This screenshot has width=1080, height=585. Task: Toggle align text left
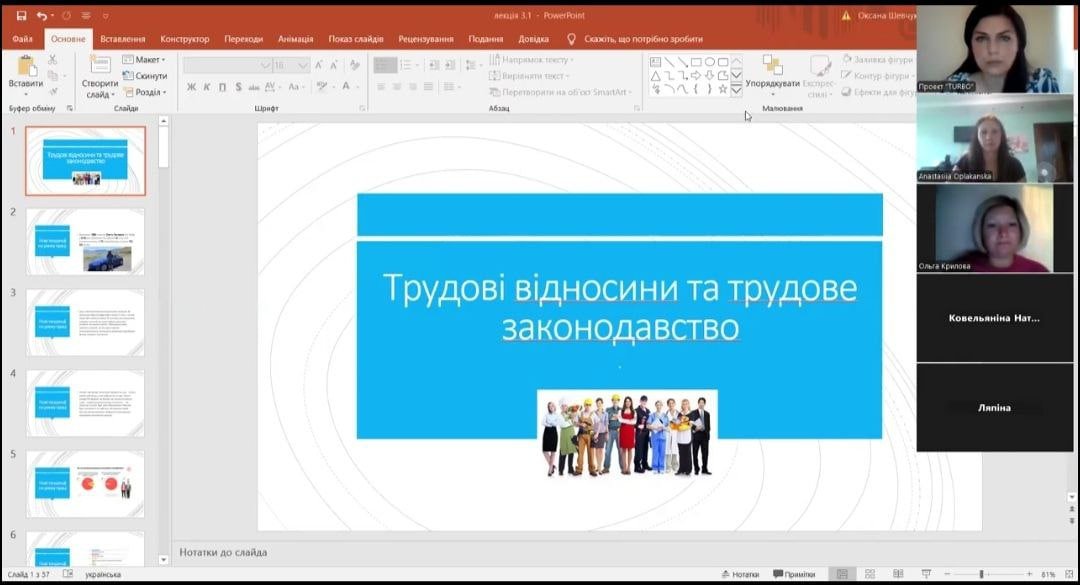(x=381, y=87)
